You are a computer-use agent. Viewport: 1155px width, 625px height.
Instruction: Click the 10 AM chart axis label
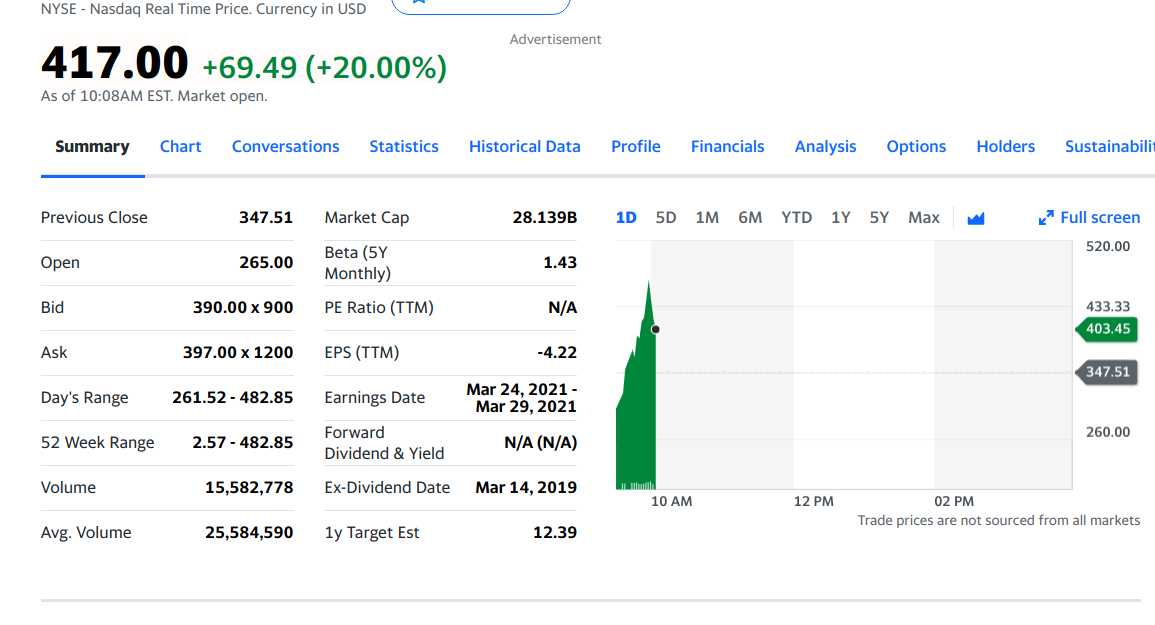(672, 501)
